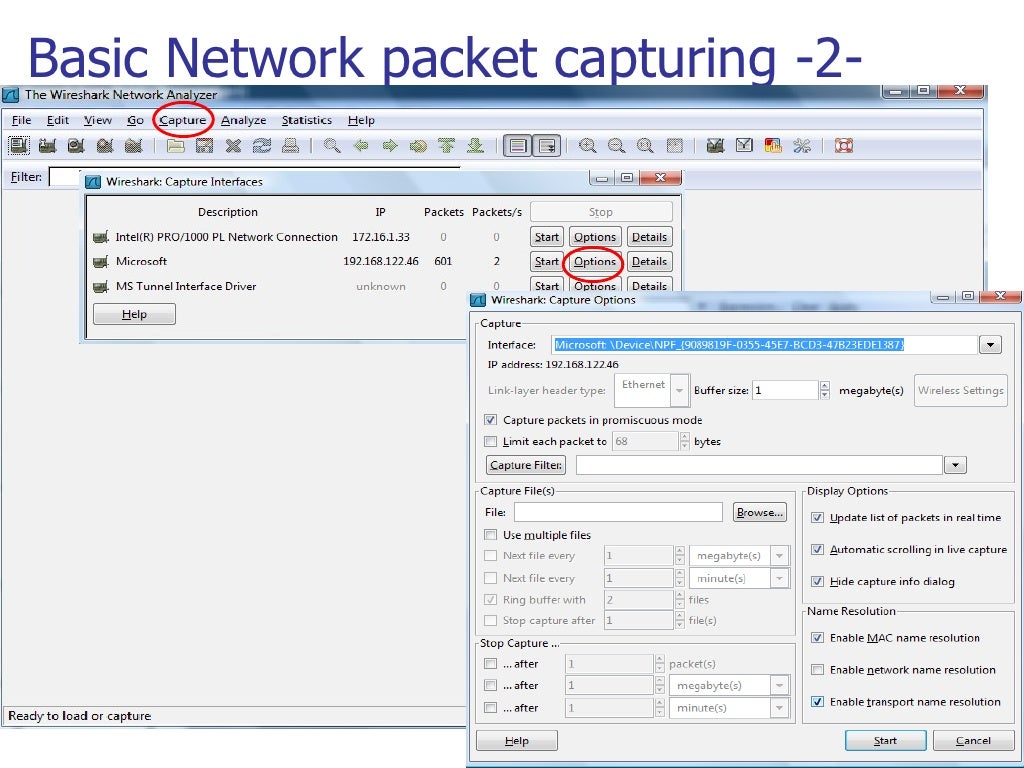
Task: Open Options for the Microsoft interface
Action: coord(595,262)
